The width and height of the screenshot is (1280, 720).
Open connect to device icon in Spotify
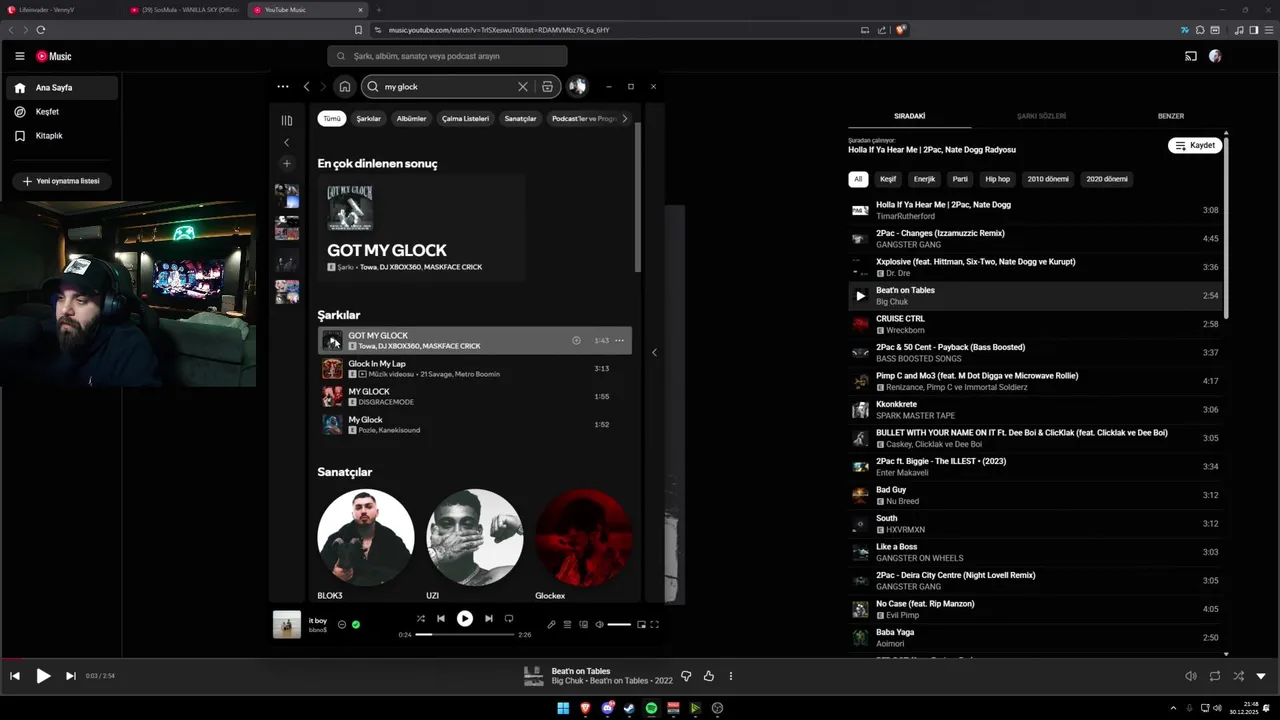coord(584,625)
